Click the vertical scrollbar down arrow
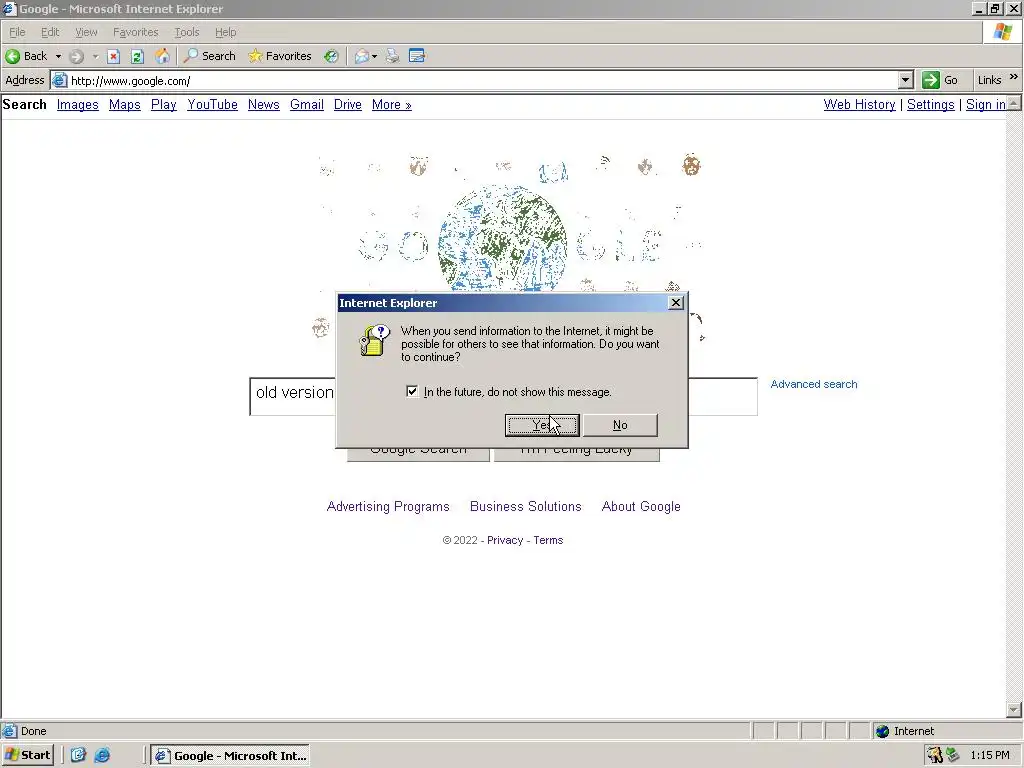Viewport: 1024px width, 768px height. point(1014,710)
